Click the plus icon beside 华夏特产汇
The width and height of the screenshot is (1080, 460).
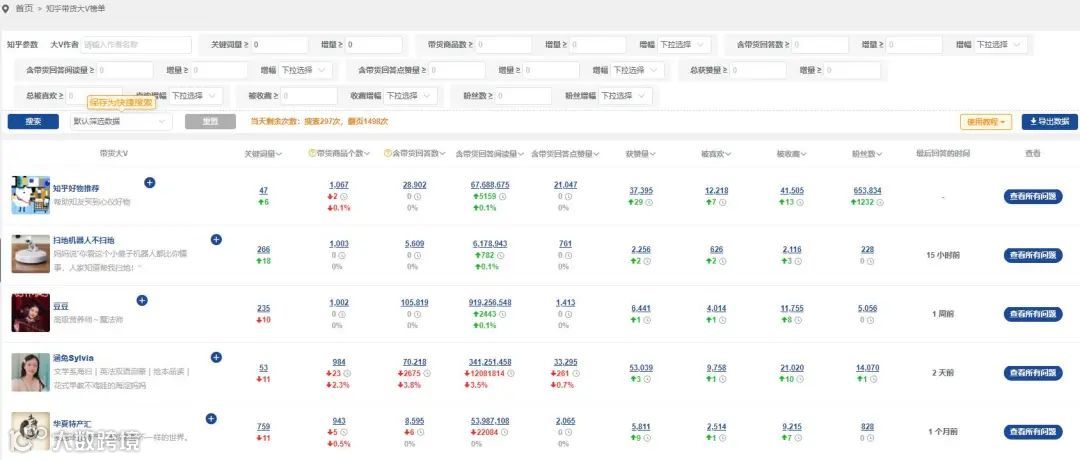pyautogui.click(x=211, y=419)
